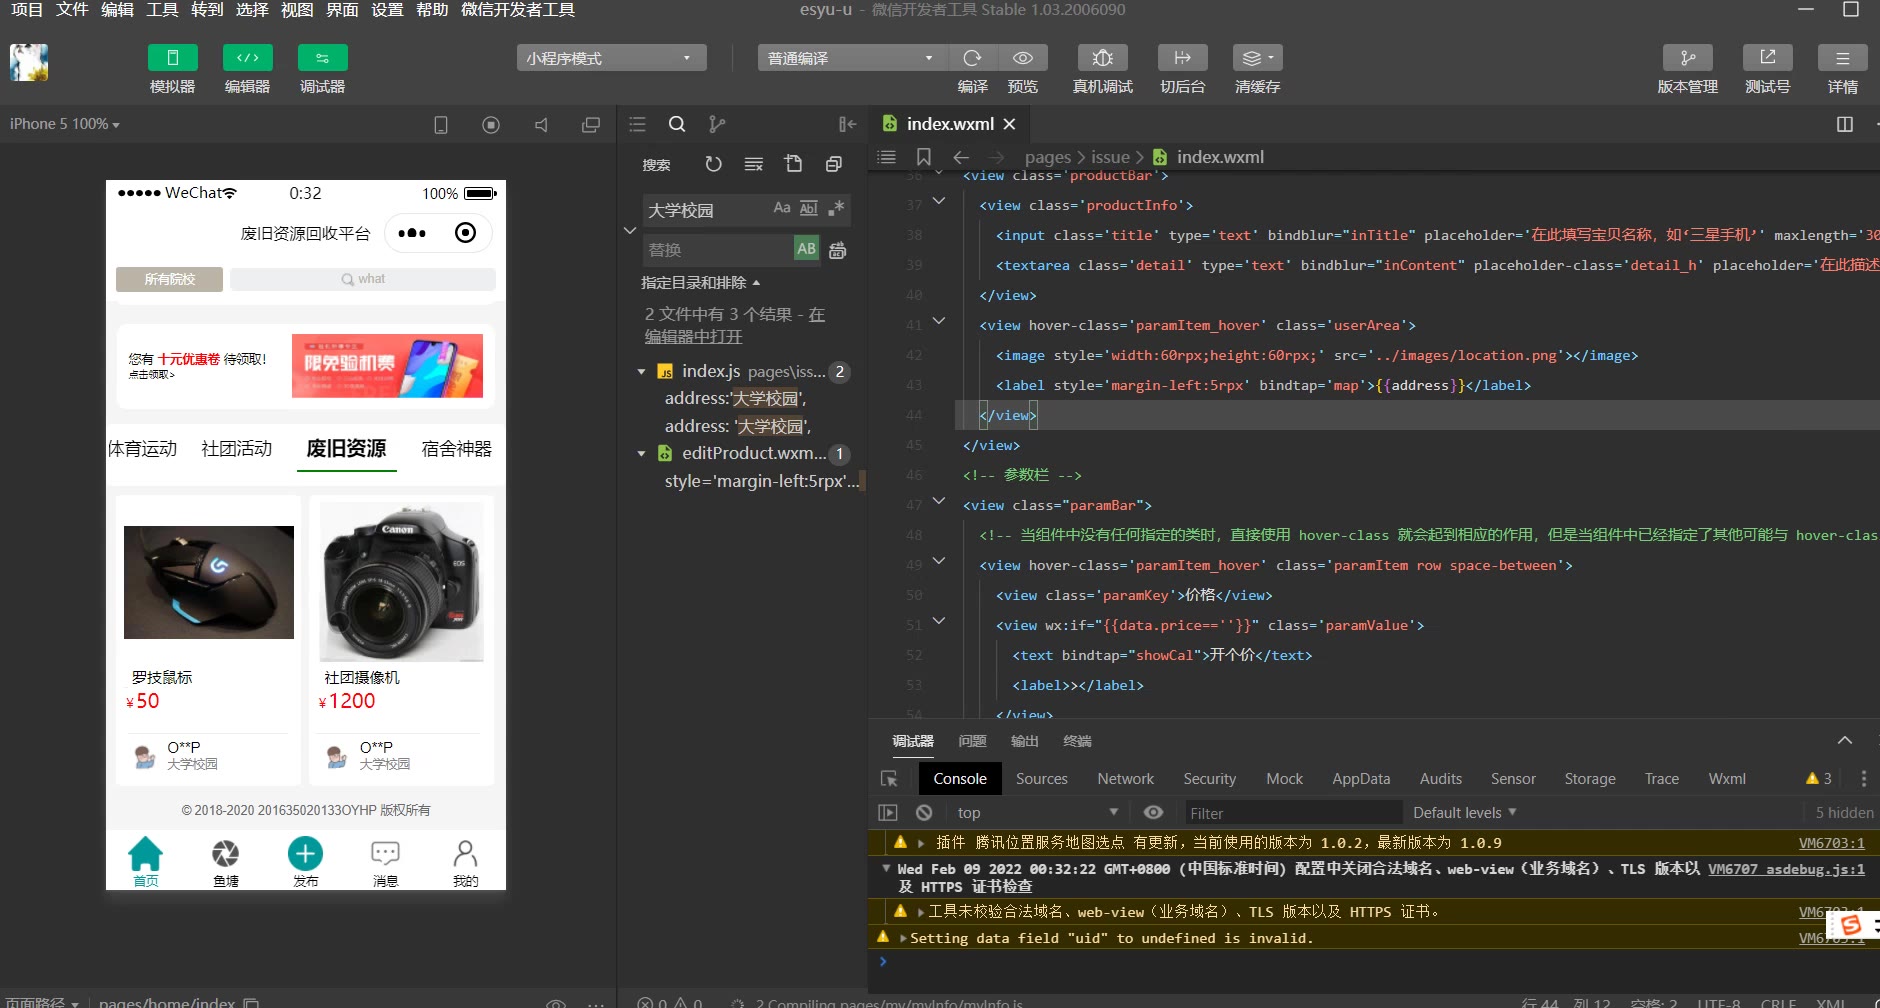Viewport: 1880px width, 1008px height.
Task: Collapse the index.js search results
Action: click(x=642, y=372)
